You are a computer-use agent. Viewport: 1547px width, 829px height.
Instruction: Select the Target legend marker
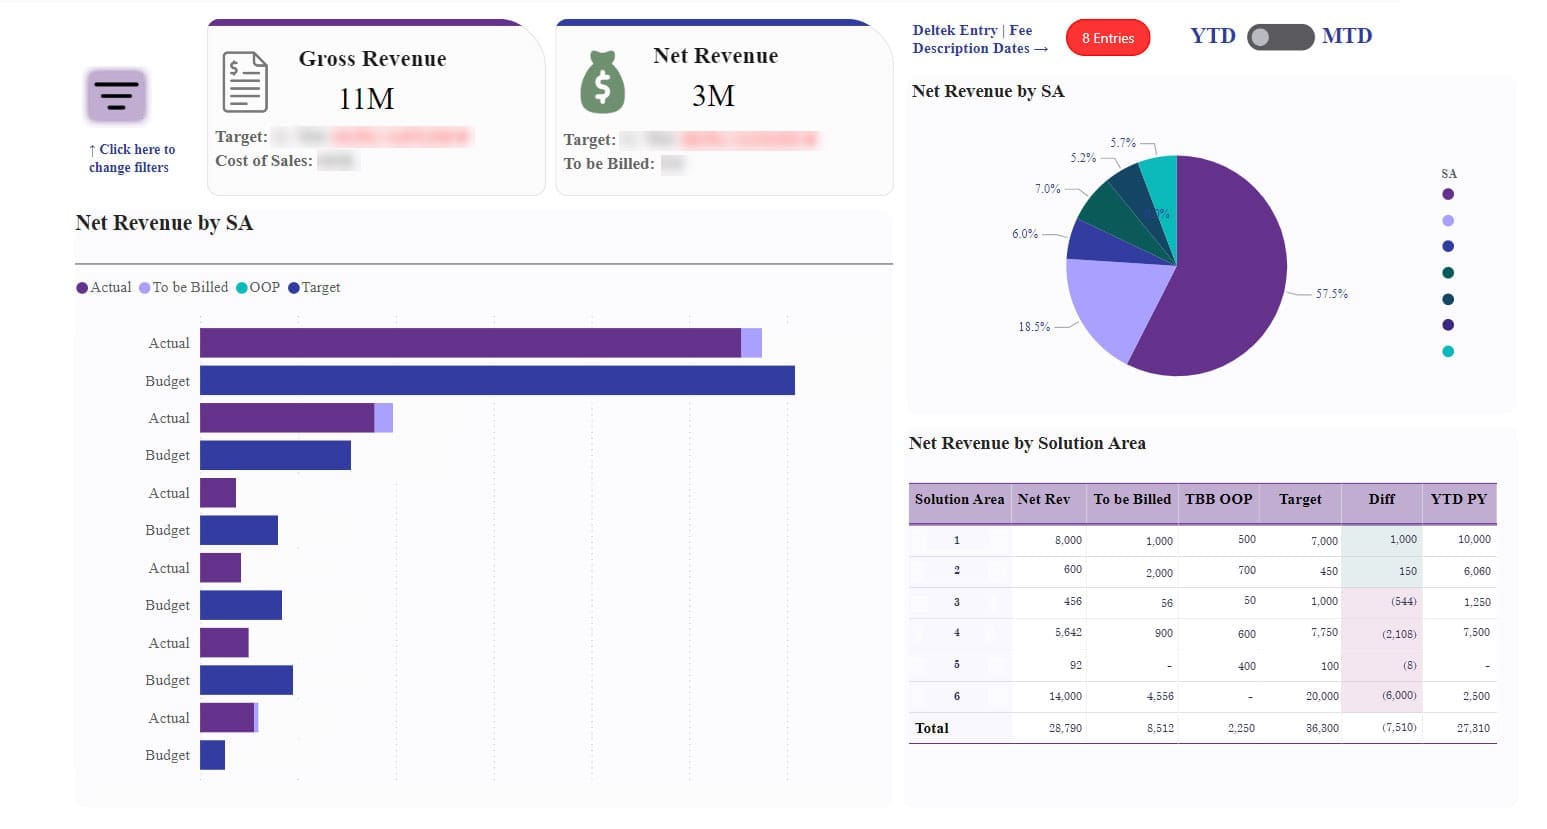point(294,288)
